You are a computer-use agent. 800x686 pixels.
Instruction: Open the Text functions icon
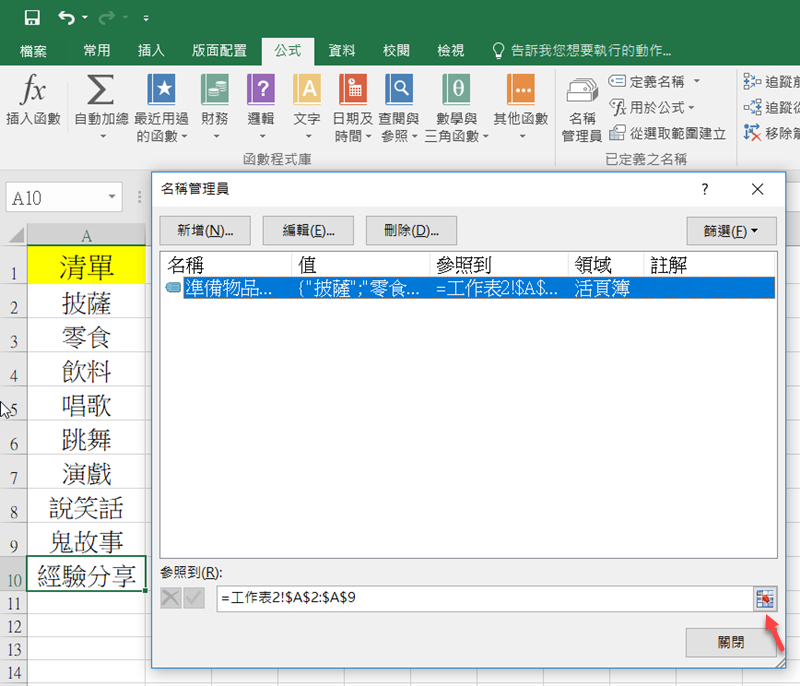point(307,92)
